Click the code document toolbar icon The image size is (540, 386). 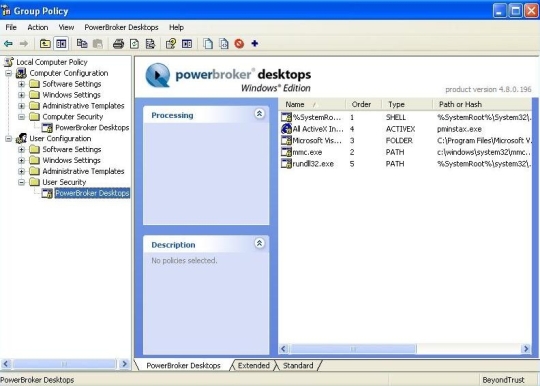(x=224, y=44)
